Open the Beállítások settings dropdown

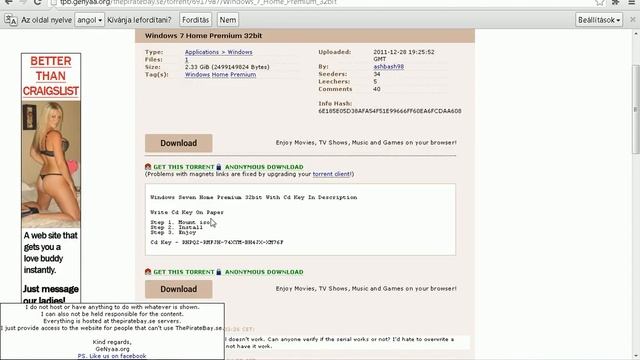click(600, 20)
